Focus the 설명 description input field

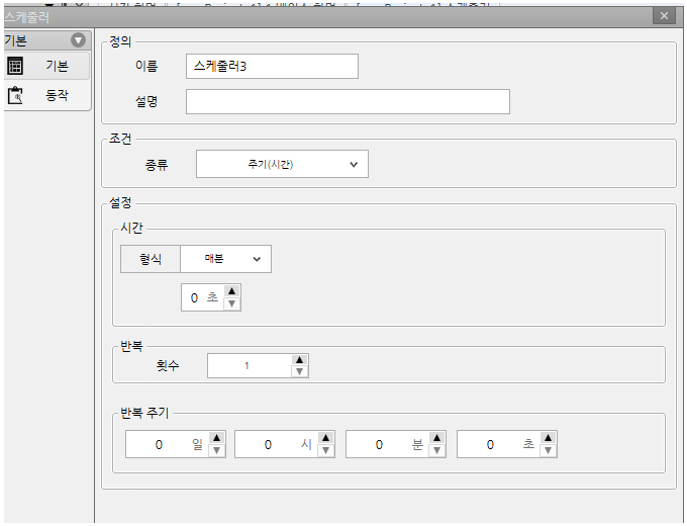click(348, 102)
